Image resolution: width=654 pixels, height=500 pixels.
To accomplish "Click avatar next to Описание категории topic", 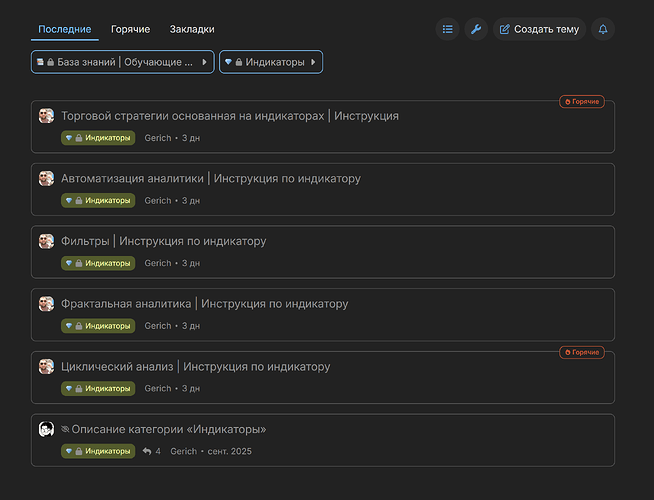I will (46, 429).
